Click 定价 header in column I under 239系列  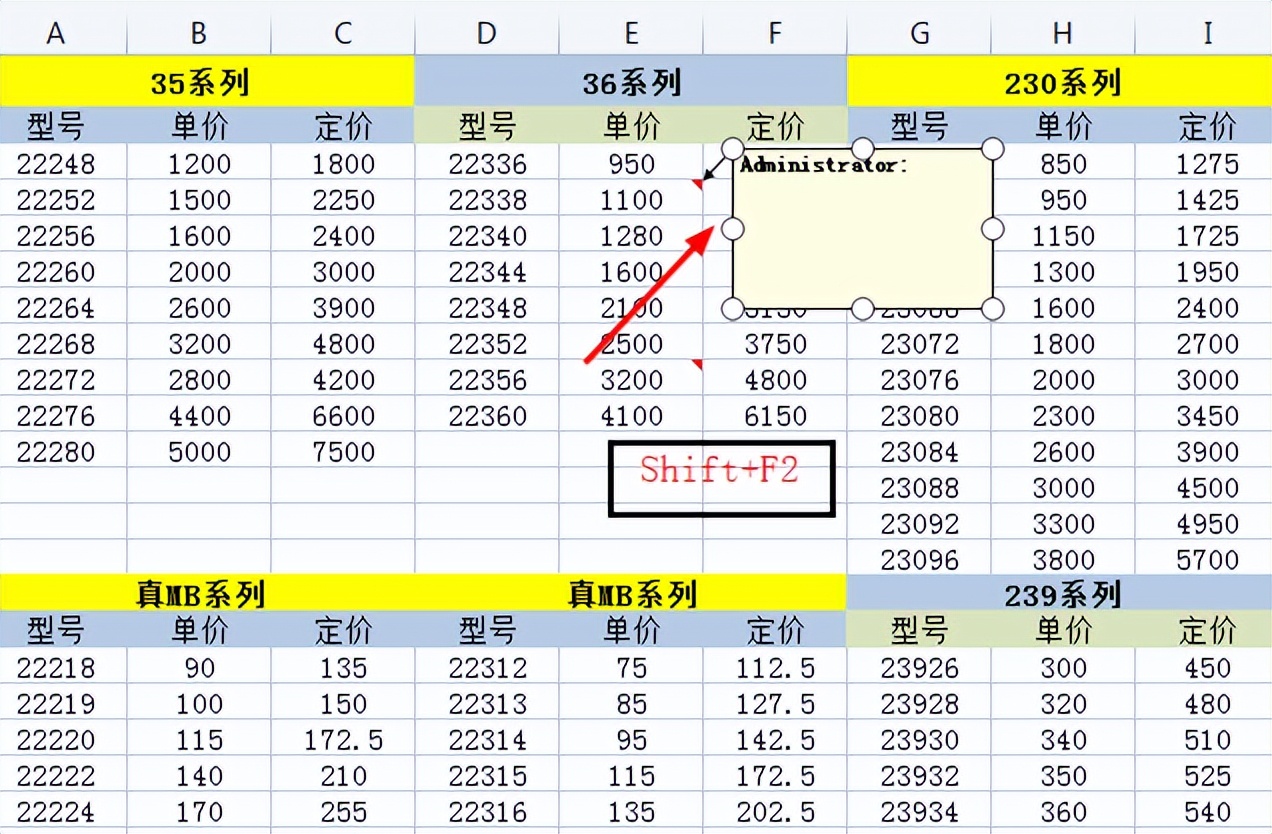[x=1206, y=630]
